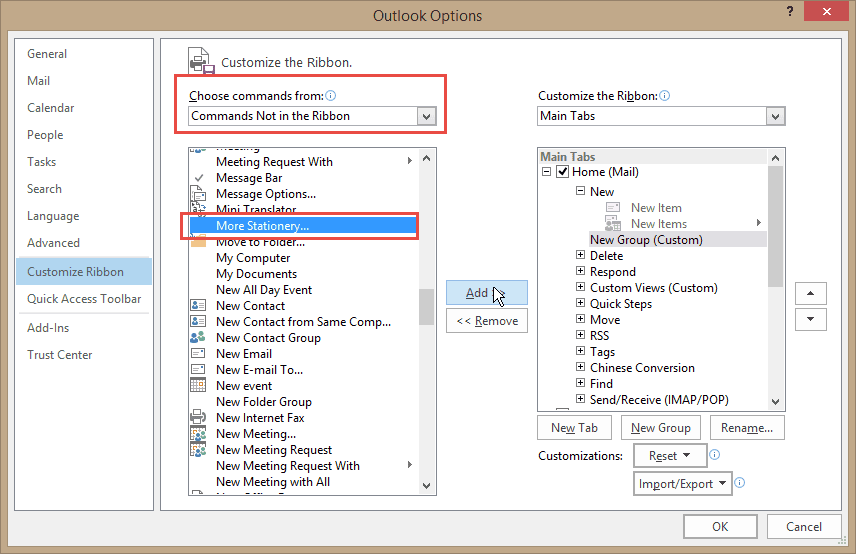Click the info icon beside Choose commands from
Image resolution: width=856 pixels, height=554 pixels.
330,96
